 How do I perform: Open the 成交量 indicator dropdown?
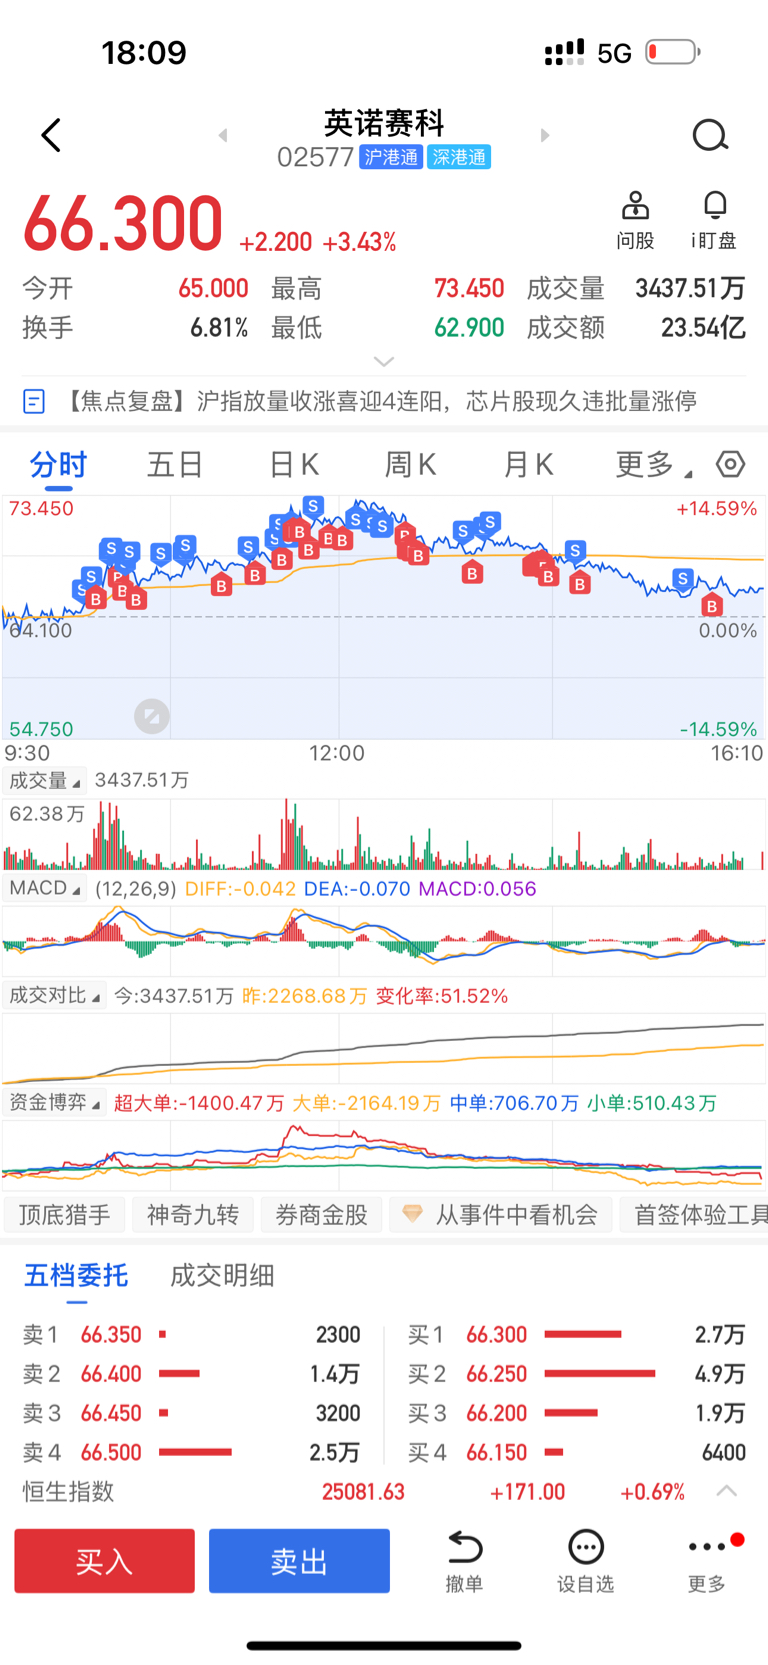tap(45, 780)
